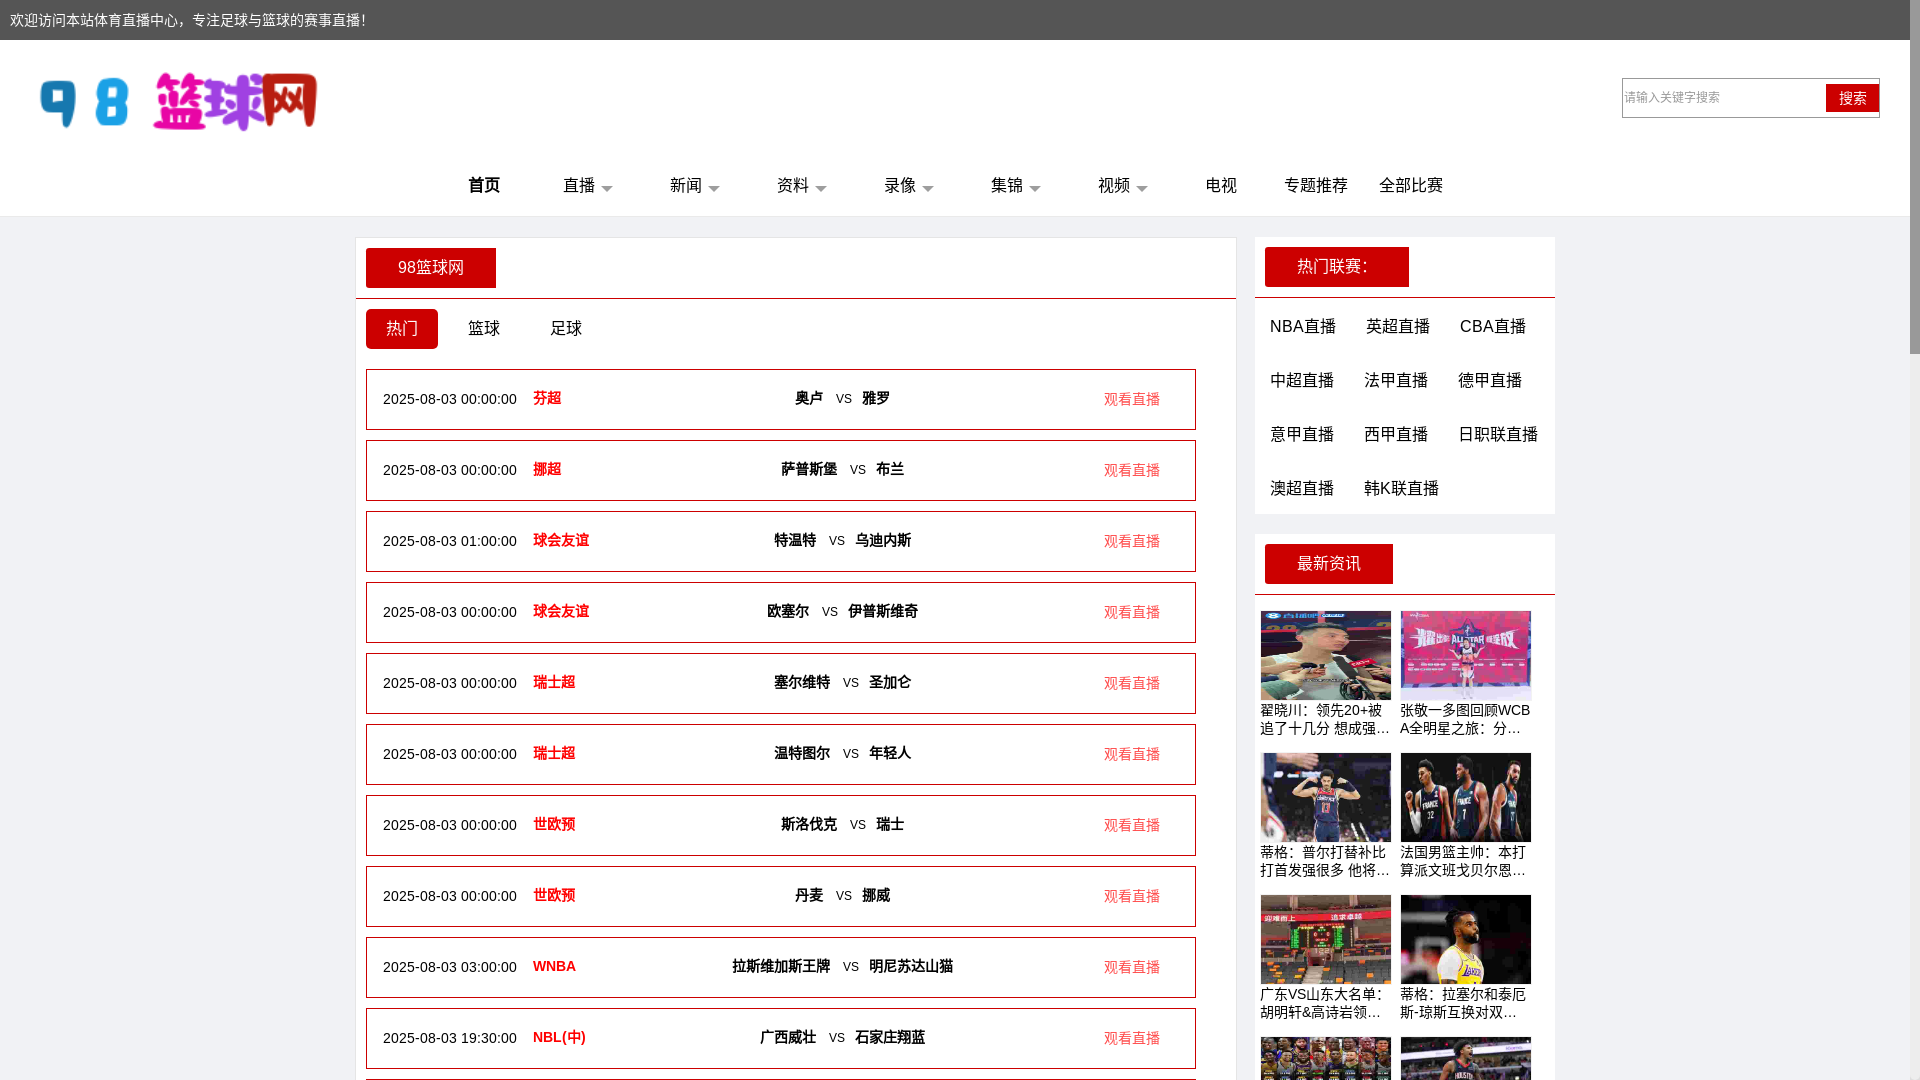
Task: Watch live for 奥卢 vs 雅罗
Action: (1132, 400)
